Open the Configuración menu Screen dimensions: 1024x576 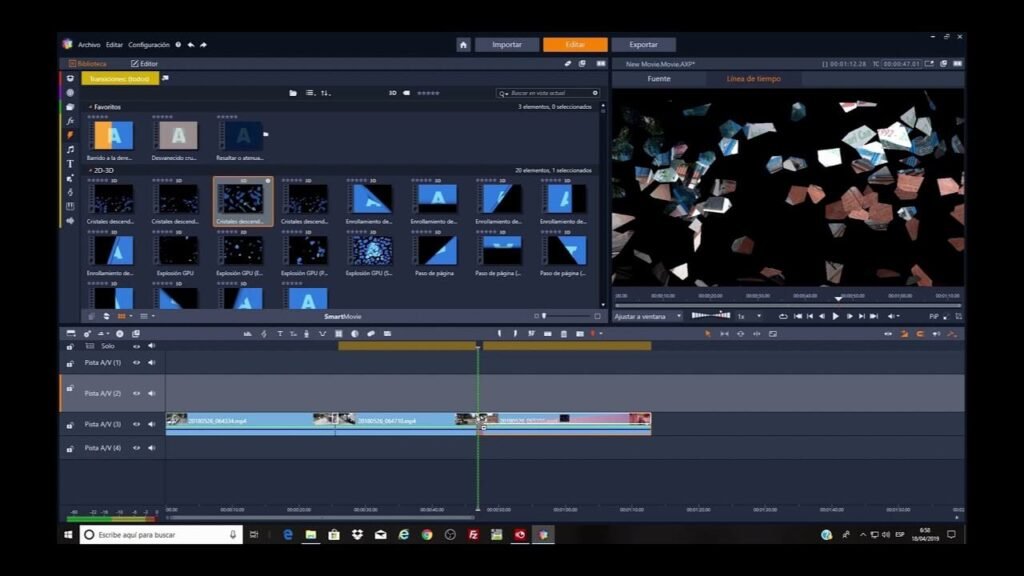click(149, 45)
